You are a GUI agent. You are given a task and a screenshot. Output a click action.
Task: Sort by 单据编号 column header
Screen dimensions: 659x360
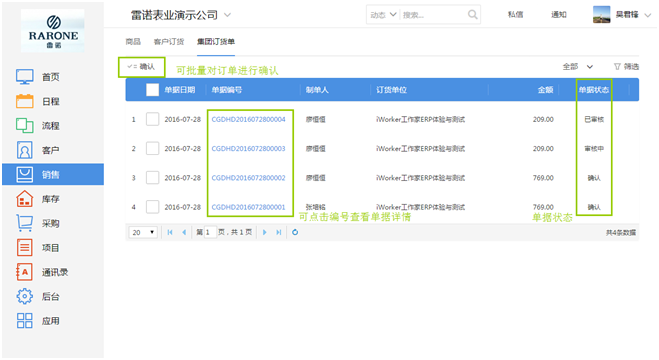coord(227,90)
